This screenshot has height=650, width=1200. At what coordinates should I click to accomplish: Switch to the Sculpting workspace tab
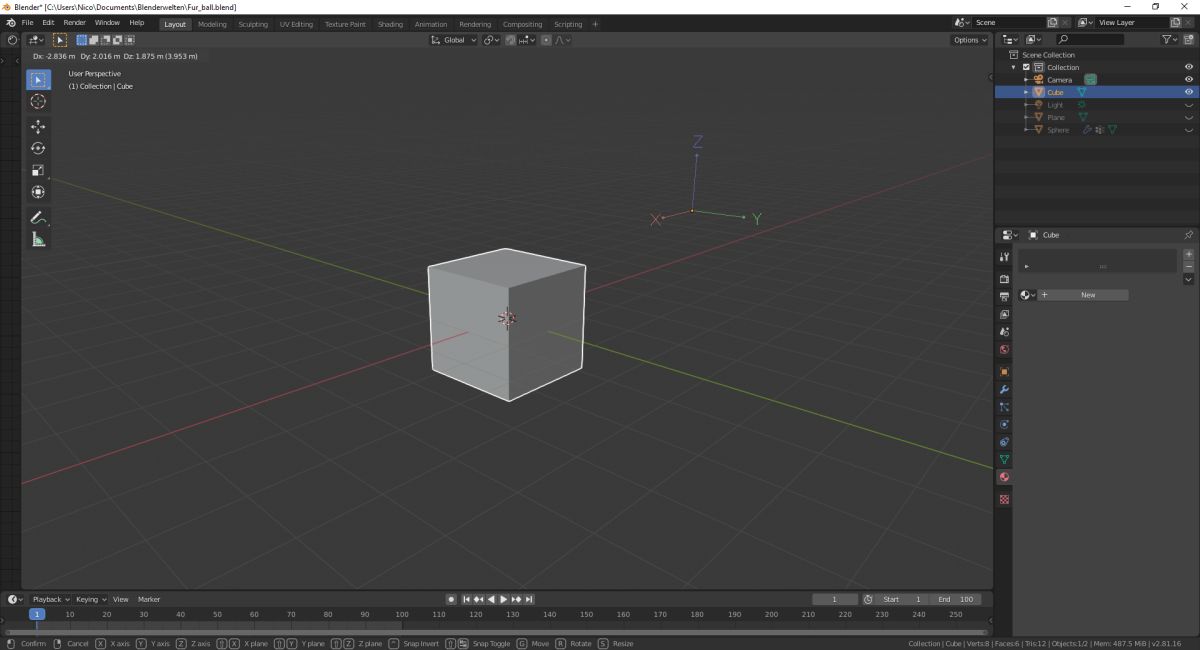tap(253, 24)
